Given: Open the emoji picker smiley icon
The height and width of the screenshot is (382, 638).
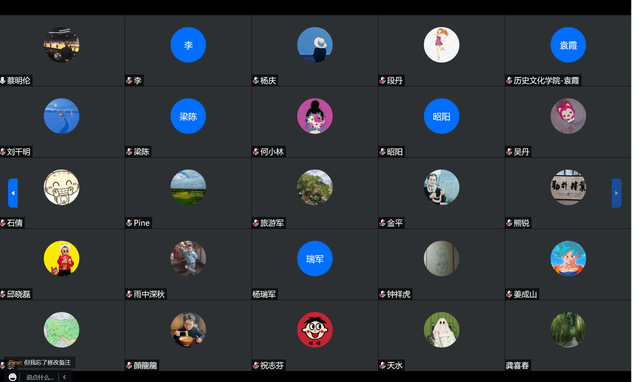Looking at the screenshot, I should pyautogui.click(x=13, y=377).
